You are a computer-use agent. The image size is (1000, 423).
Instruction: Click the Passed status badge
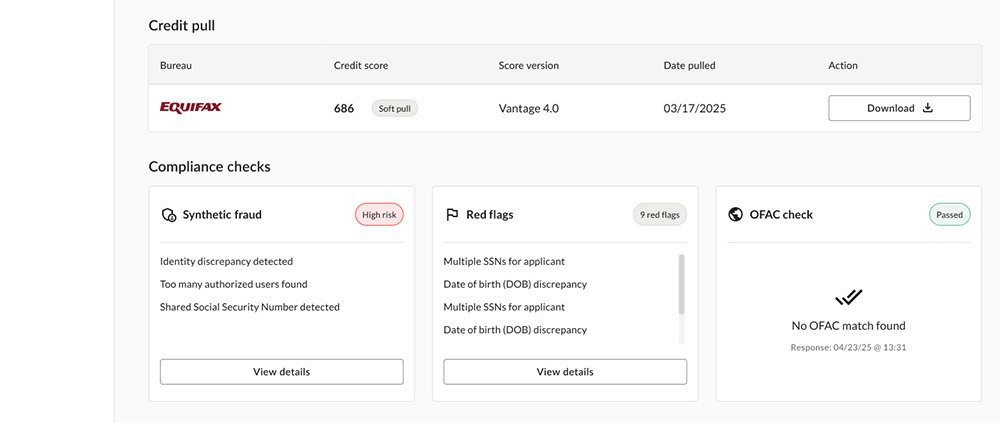pos(950,215)
